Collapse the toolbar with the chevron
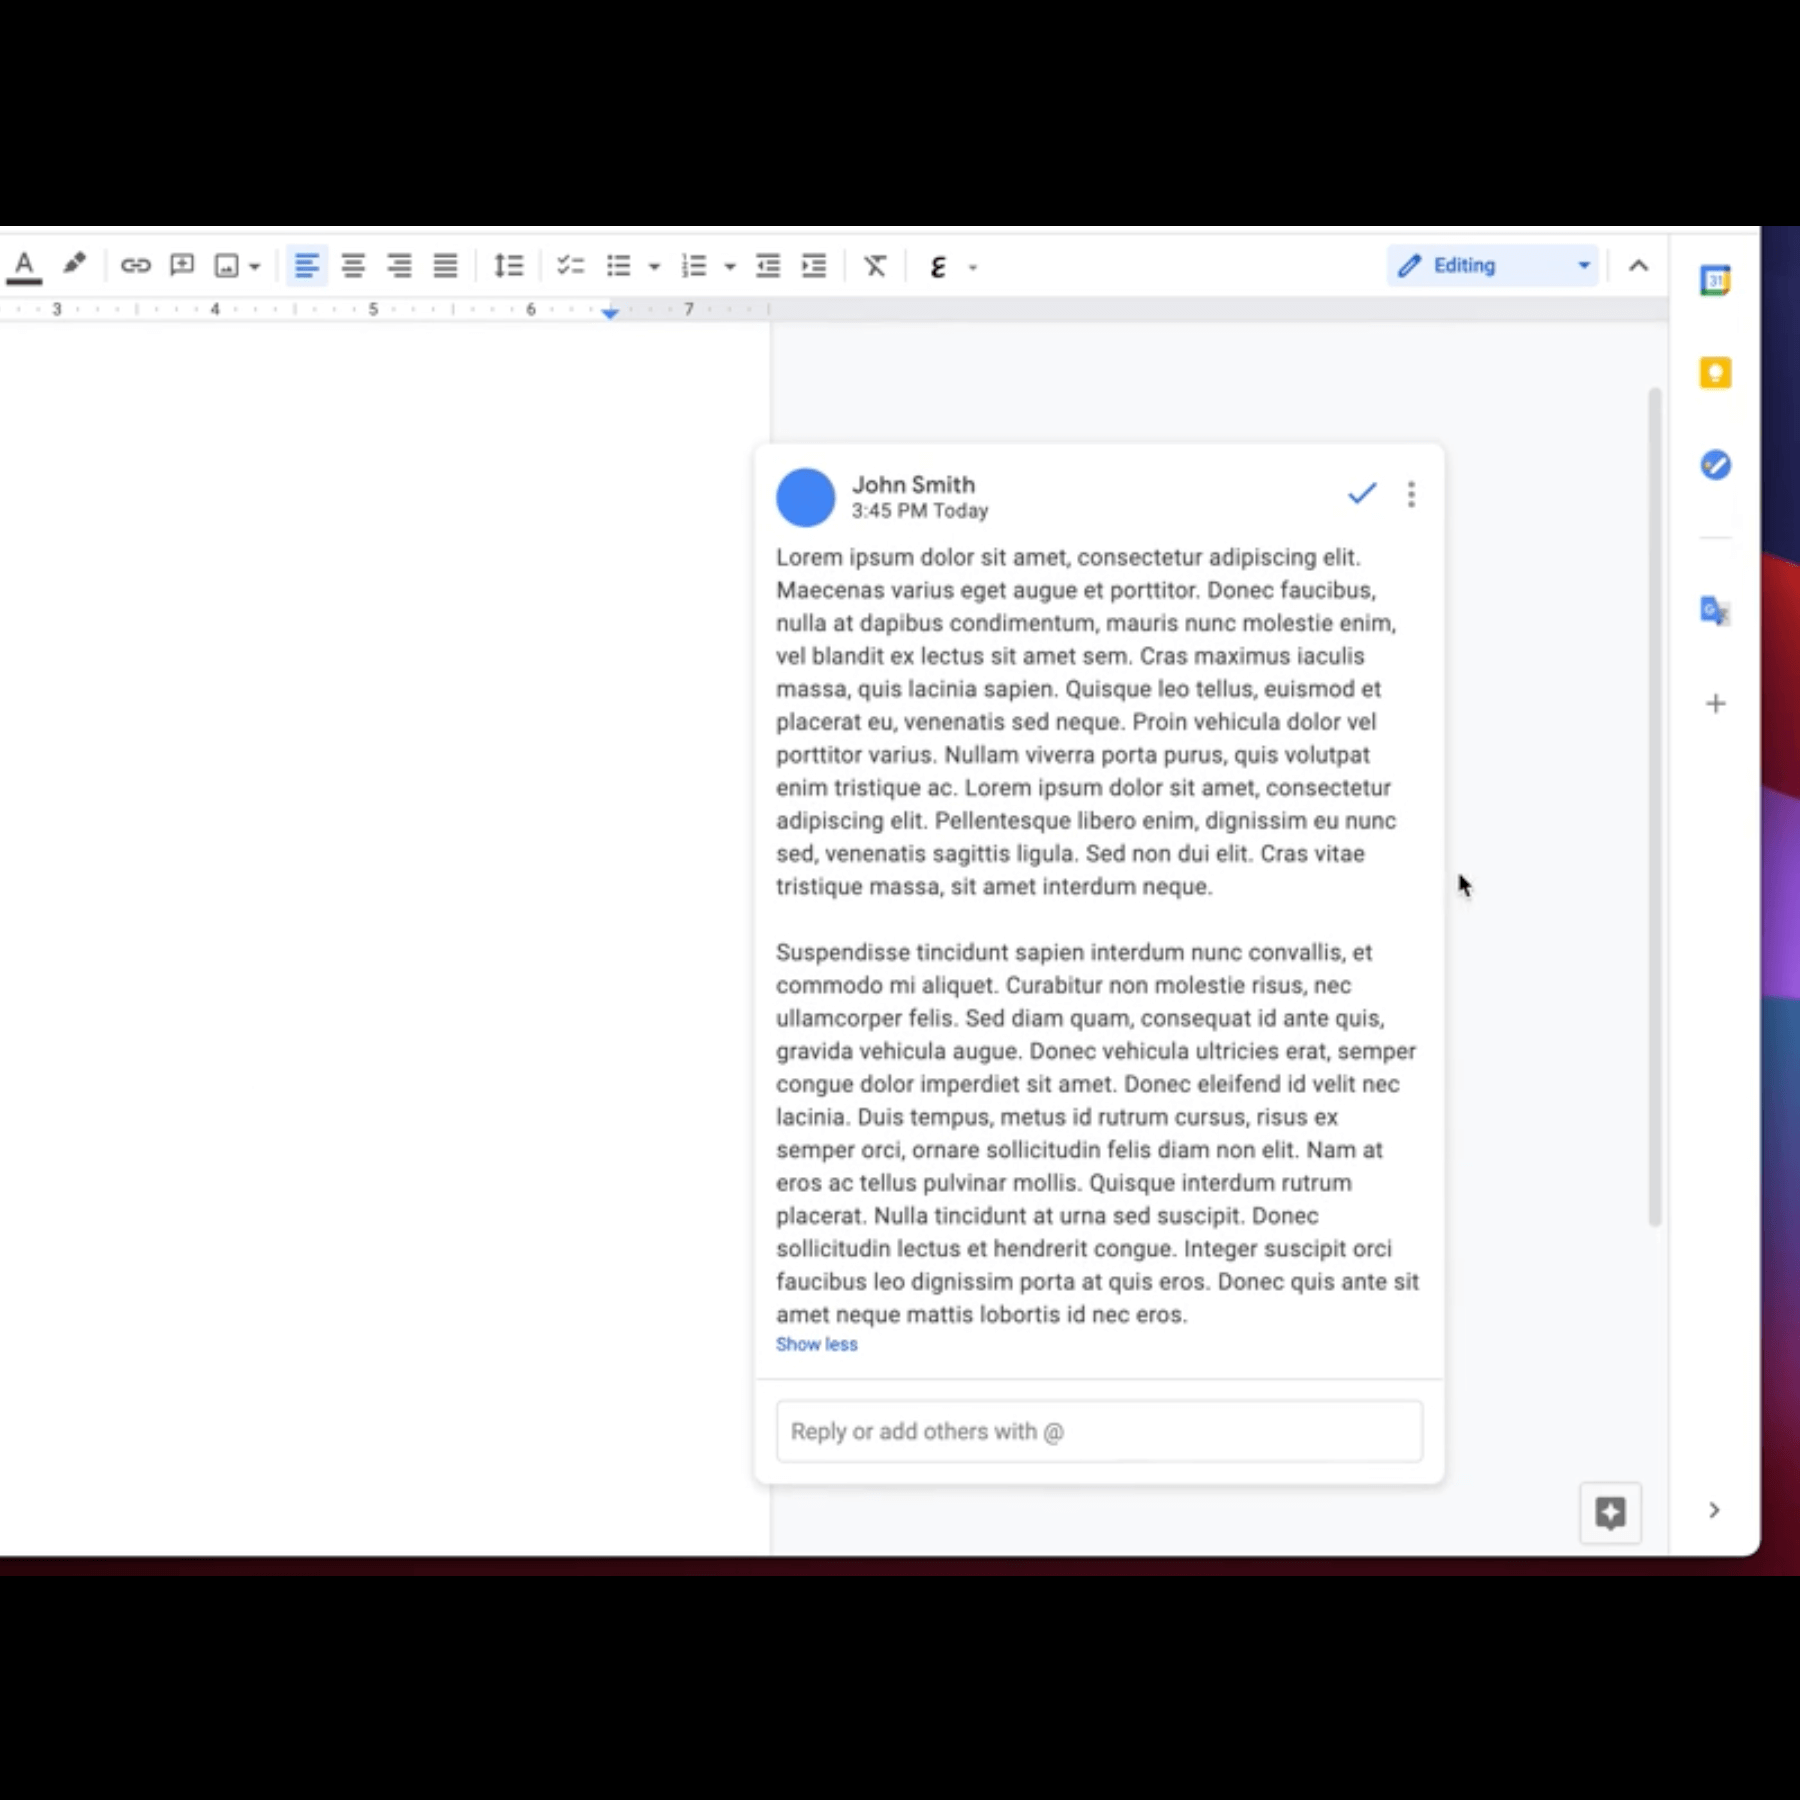 tap(1637, 265)
